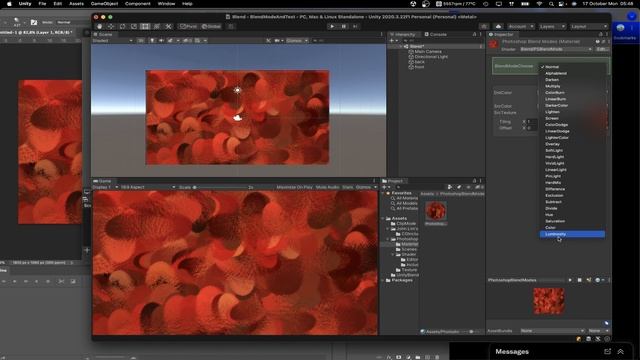Select Main Camera in Hierarchy
This screenshot has width=640, height=360.
(x=428, y=51)
